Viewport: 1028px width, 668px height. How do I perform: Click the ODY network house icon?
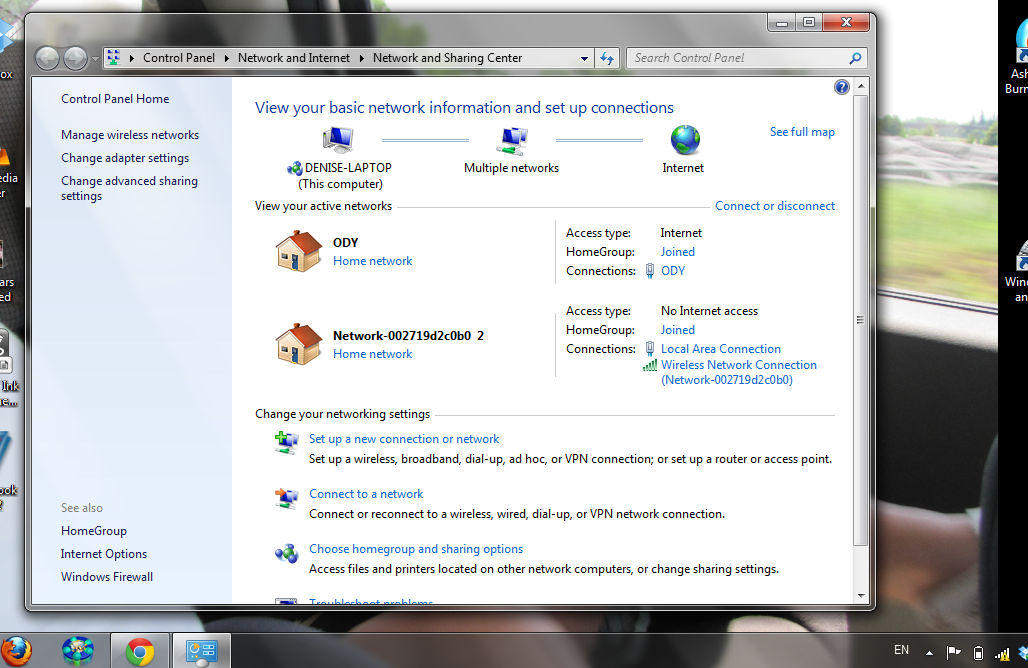pyautogui.click(x=299, y=251)
